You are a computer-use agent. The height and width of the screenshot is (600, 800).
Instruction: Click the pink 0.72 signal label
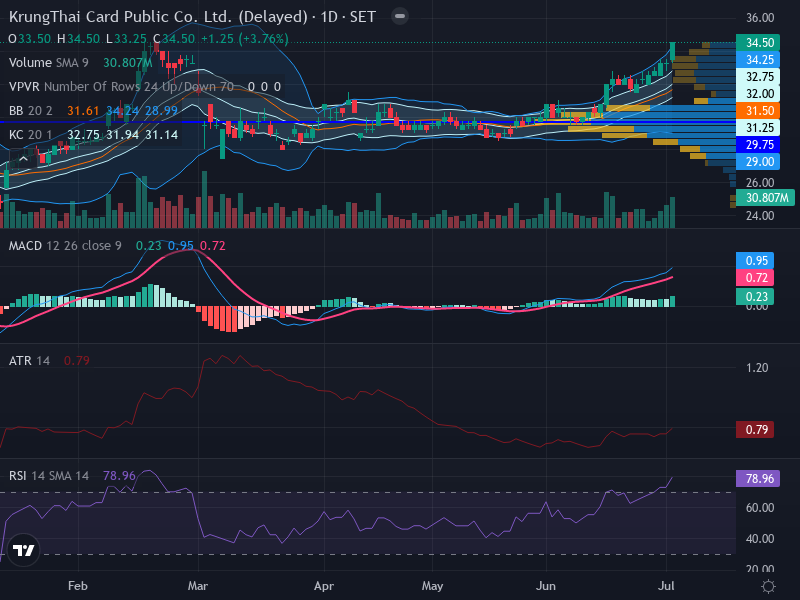(755, 278)
